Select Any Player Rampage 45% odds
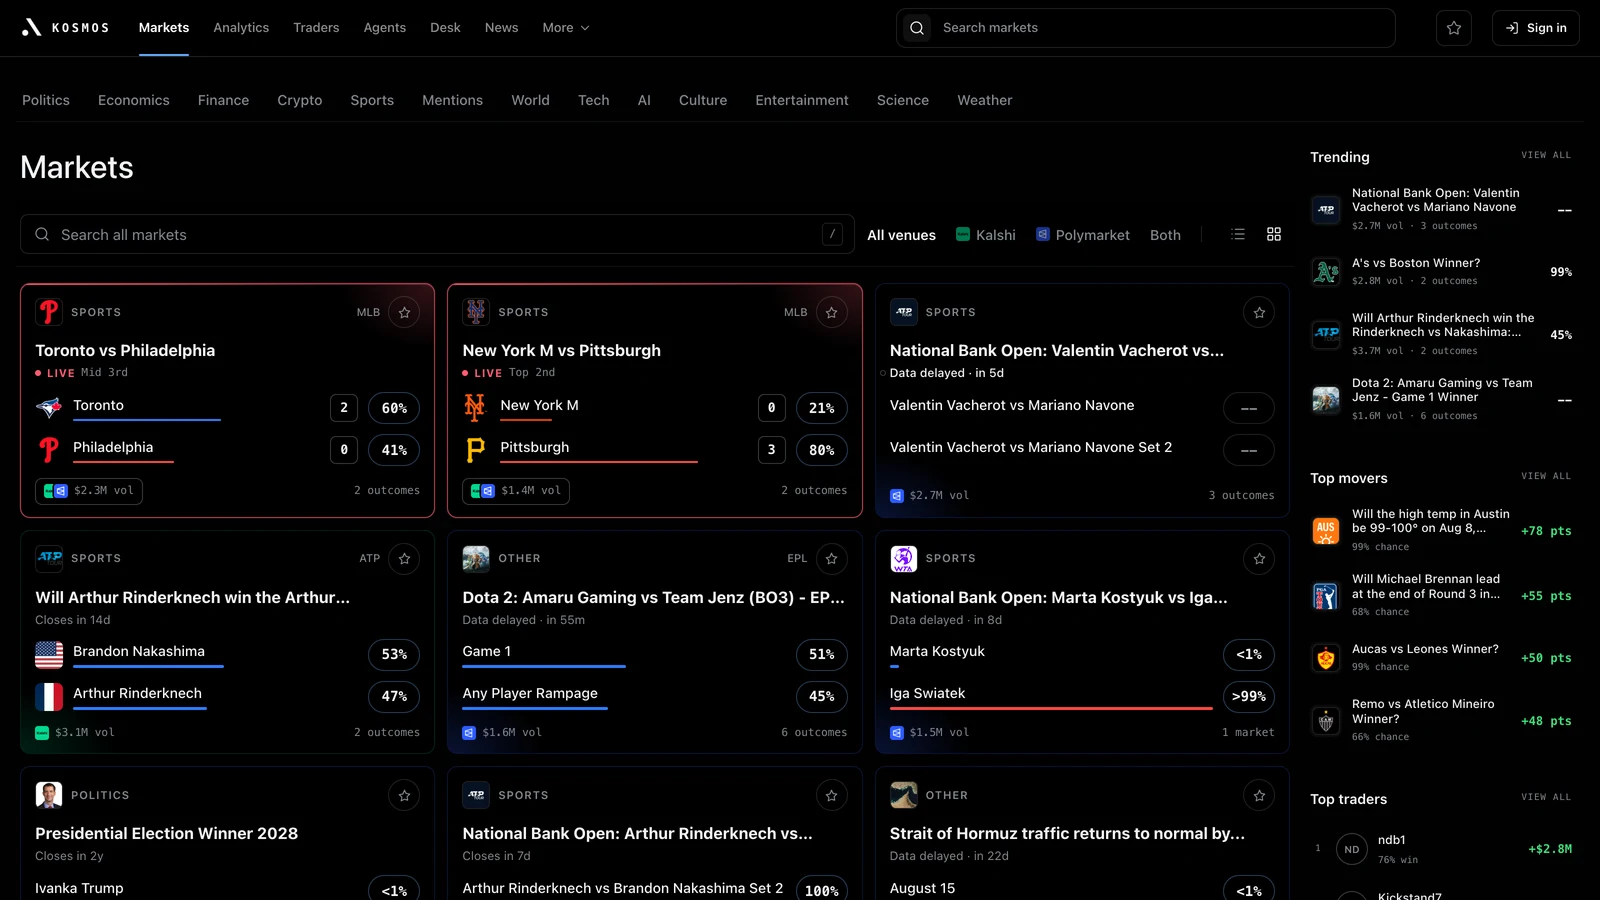 (822, 696)
